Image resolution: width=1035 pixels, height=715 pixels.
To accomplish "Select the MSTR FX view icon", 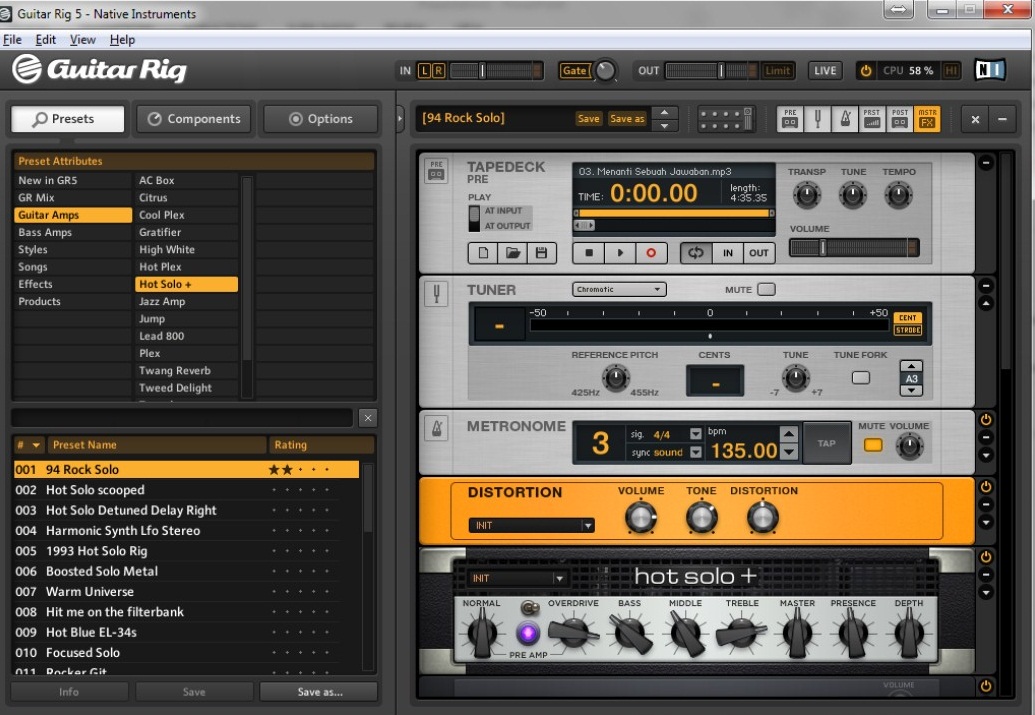I will click(926, 118).
